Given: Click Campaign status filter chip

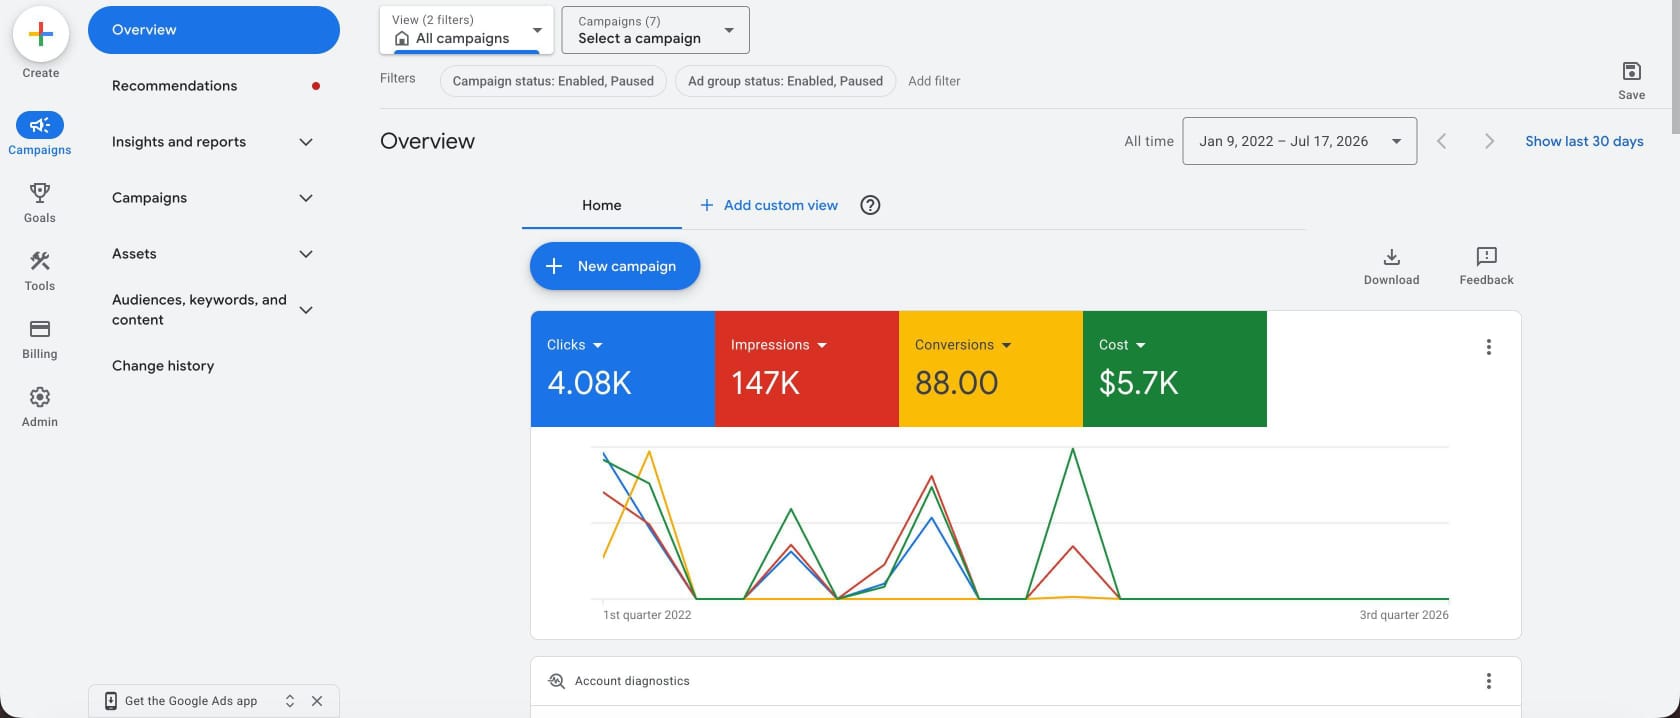Looking at the screenshot, I should tap(553, 81).
